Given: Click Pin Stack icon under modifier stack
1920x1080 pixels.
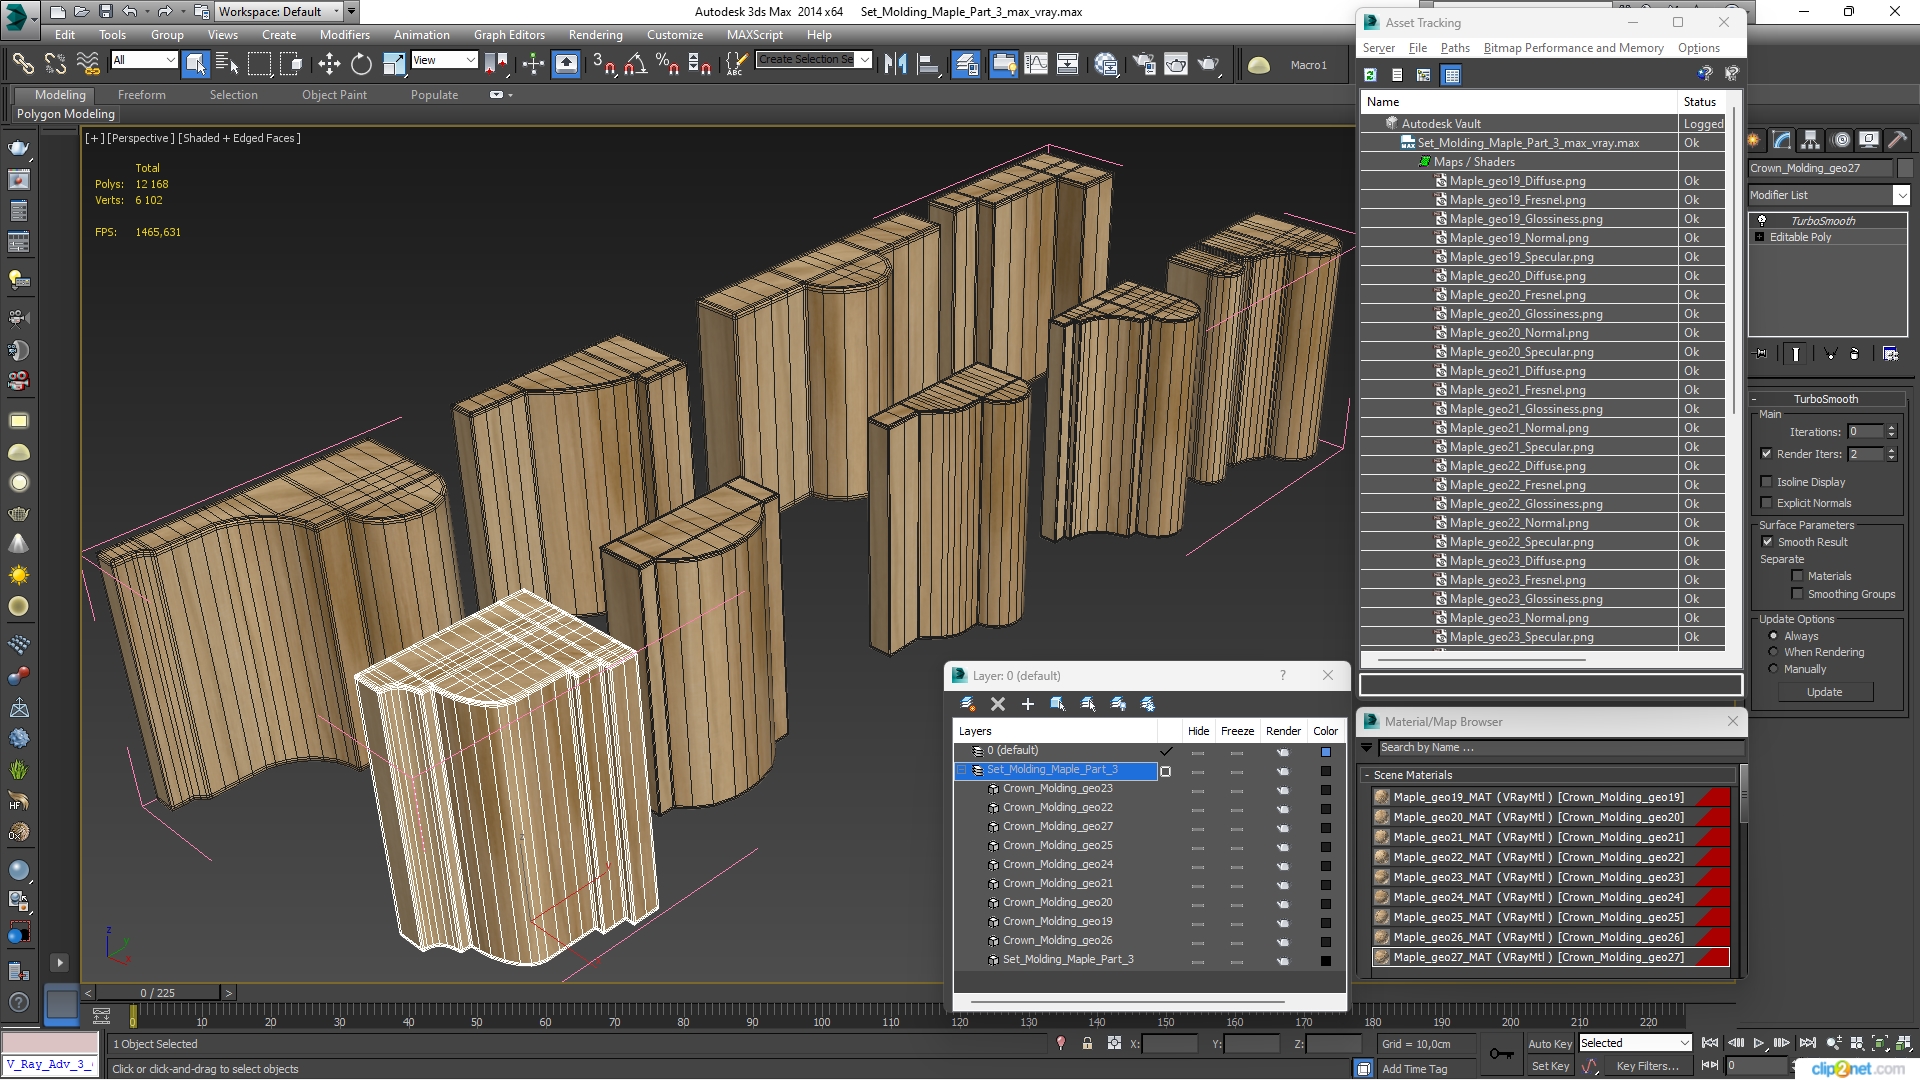Looking at the screenshot, I should click(x=1761, y=353).
